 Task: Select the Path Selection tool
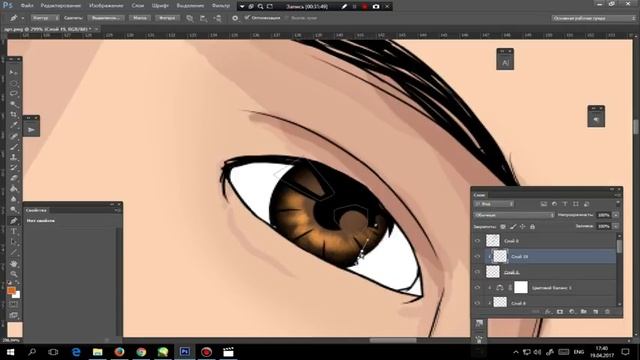[x=13, y=242]
